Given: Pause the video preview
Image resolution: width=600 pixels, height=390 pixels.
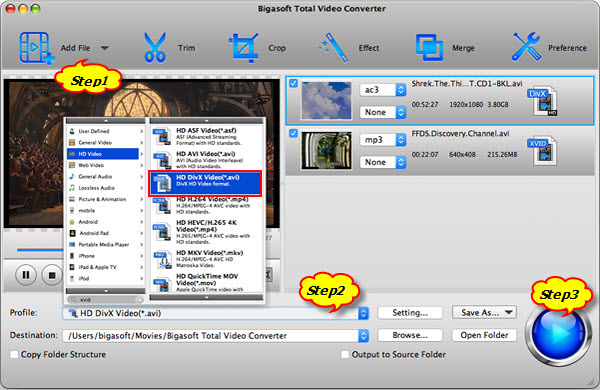Looking at the screenshot, I should pos(26,275).
